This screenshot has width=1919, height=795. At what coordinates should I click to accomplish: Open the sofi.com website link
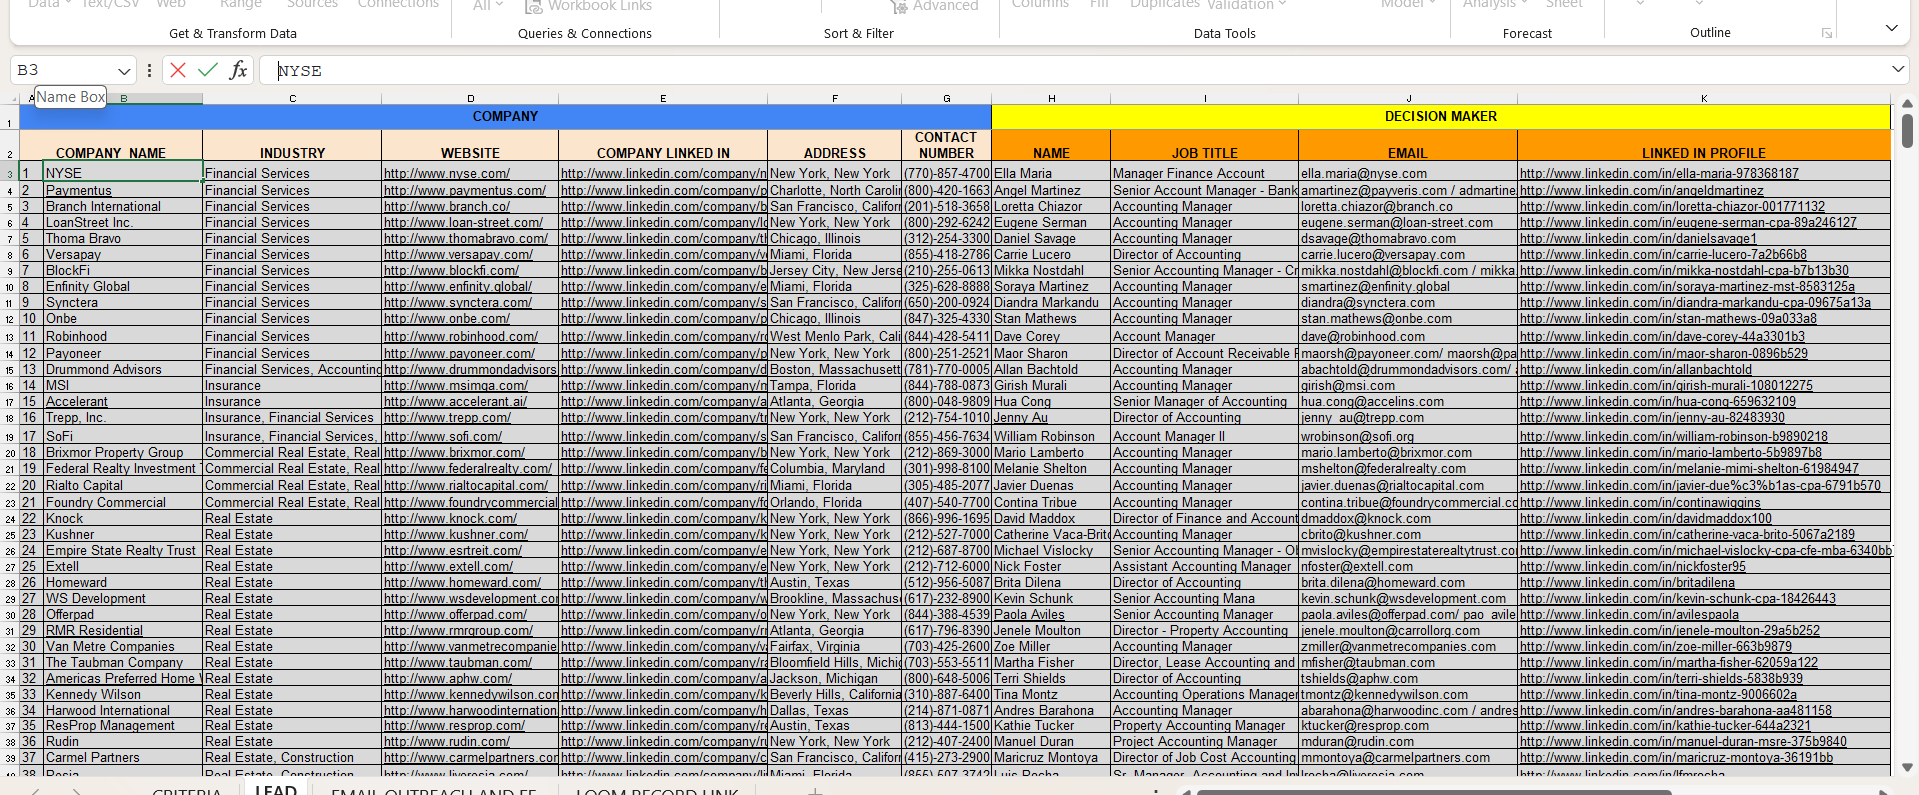[x=443, y=437]
